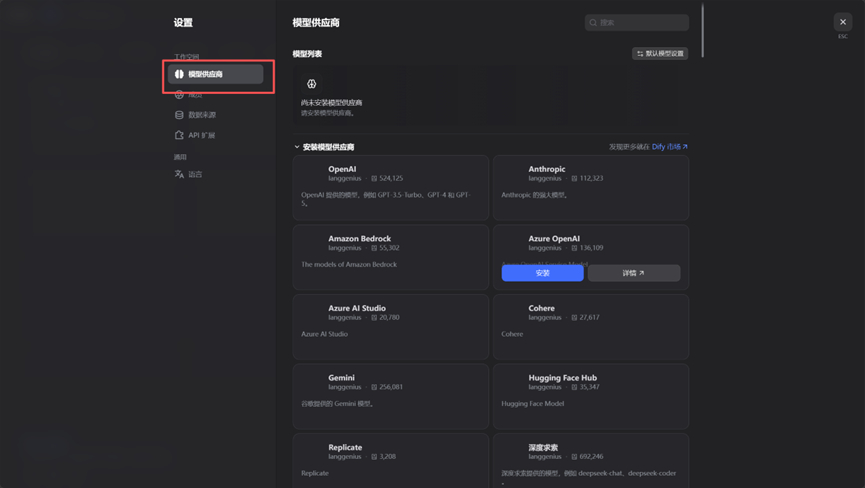Viewport: 865px width, 488px height.
Task: Click the download count 3,208 on Replicate
Action: point(387,456)
